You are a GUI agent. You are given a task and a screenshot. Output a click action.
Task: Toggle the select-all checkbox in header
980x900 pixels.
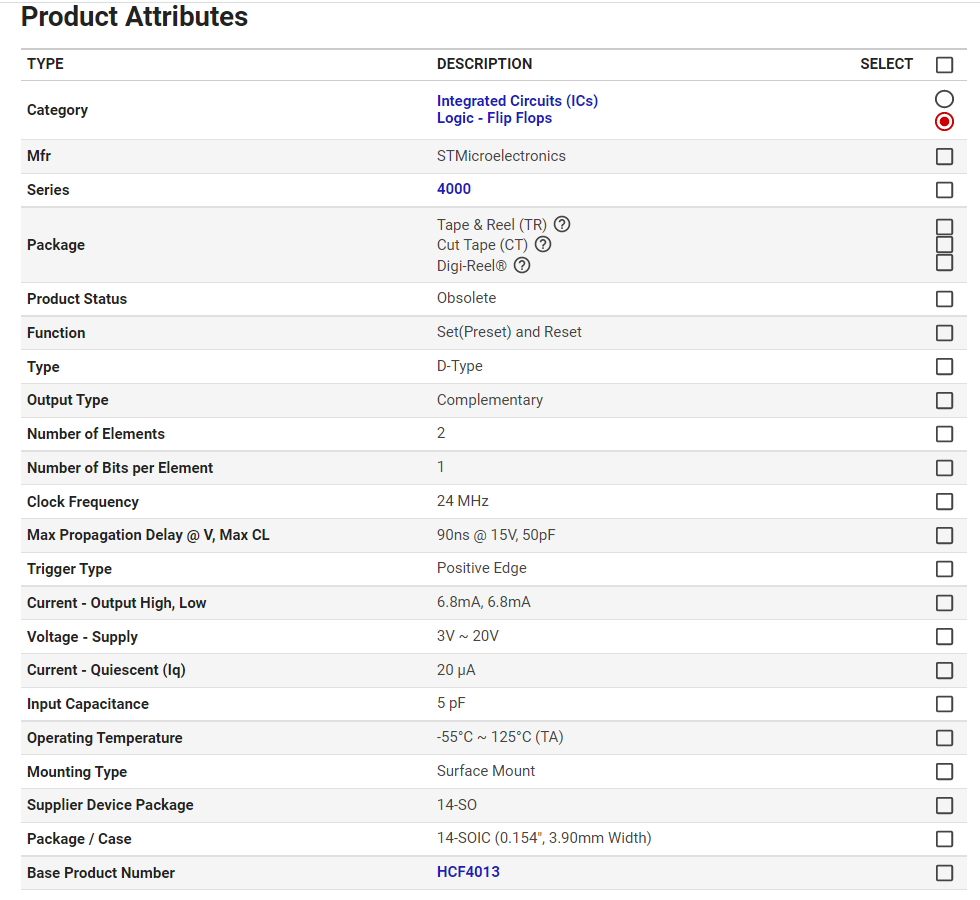tap(944, 65)
